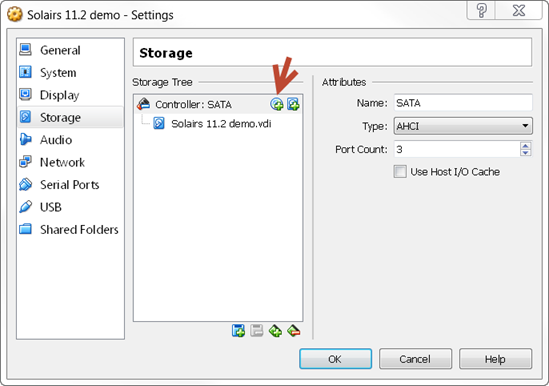This screenshot has height=386, width=549.
Task: Click the settings gear icon in title bar
Action: (x=15, y=15)
